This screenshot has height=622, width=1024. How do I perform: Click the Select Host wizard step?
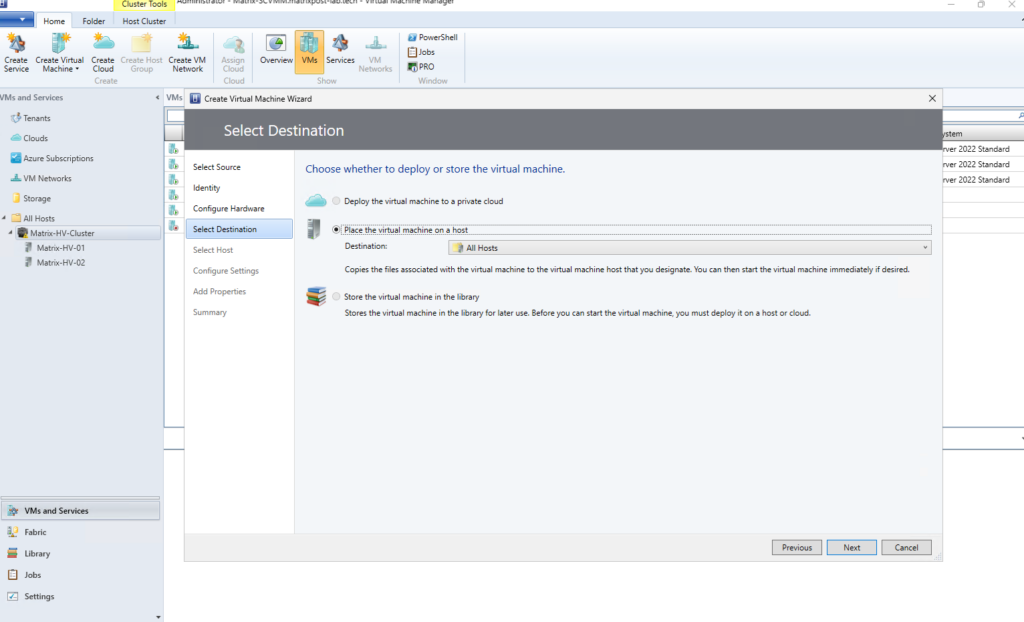(x=213, y=250)
